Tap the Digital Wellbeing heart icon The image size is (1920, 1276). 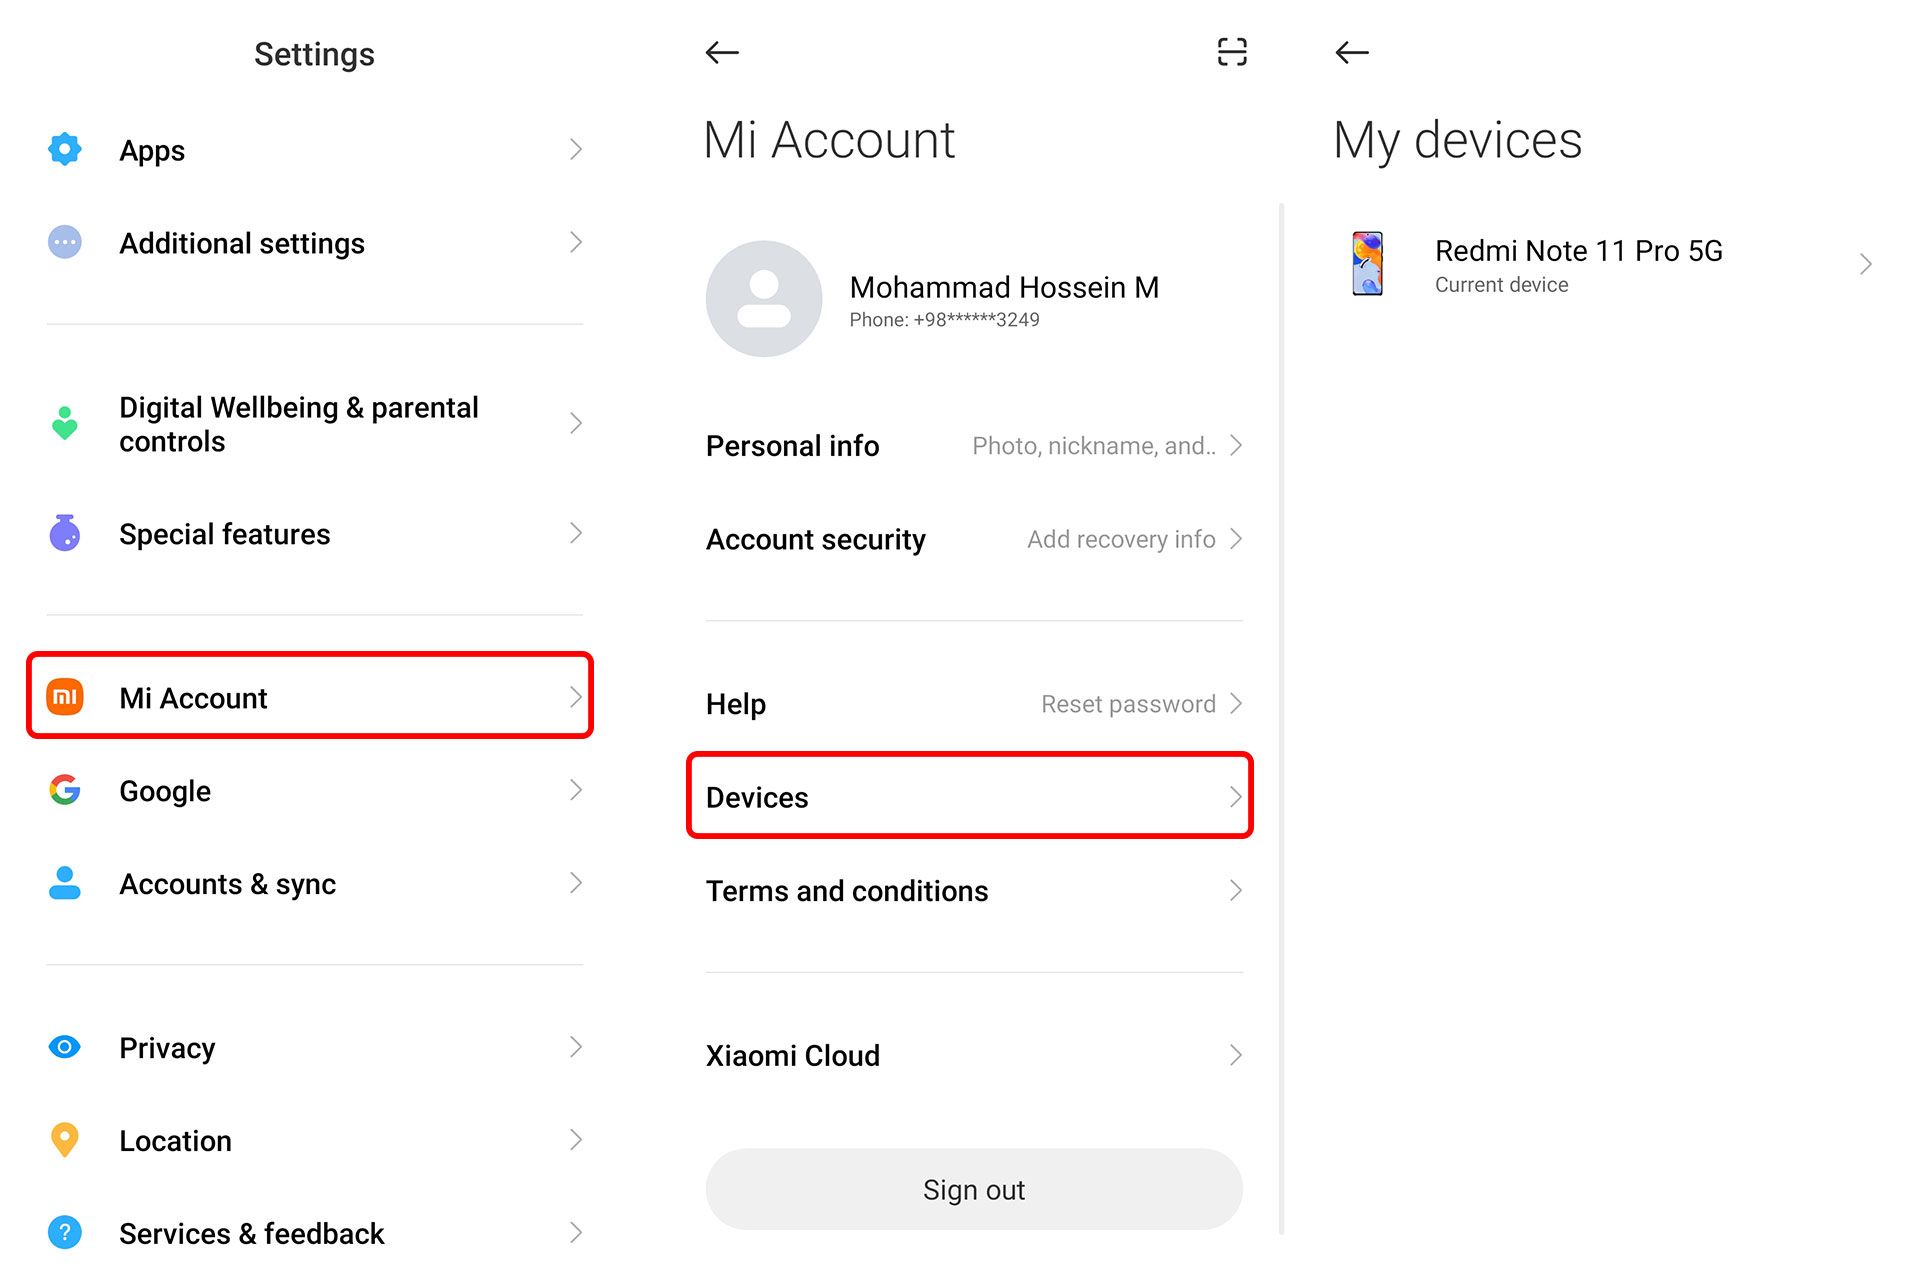click(65, 424)
